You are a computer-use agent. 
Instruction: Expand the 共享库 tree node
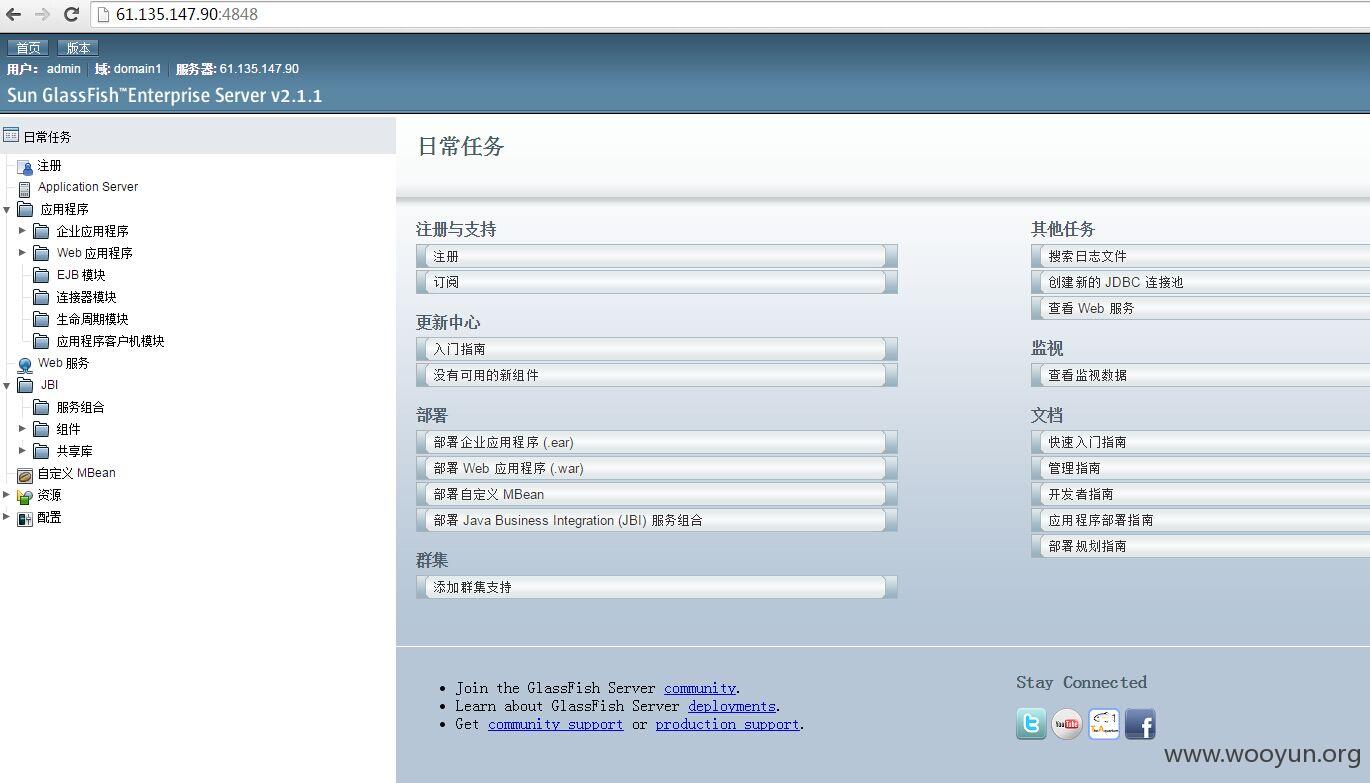click(x=22, y=450)
